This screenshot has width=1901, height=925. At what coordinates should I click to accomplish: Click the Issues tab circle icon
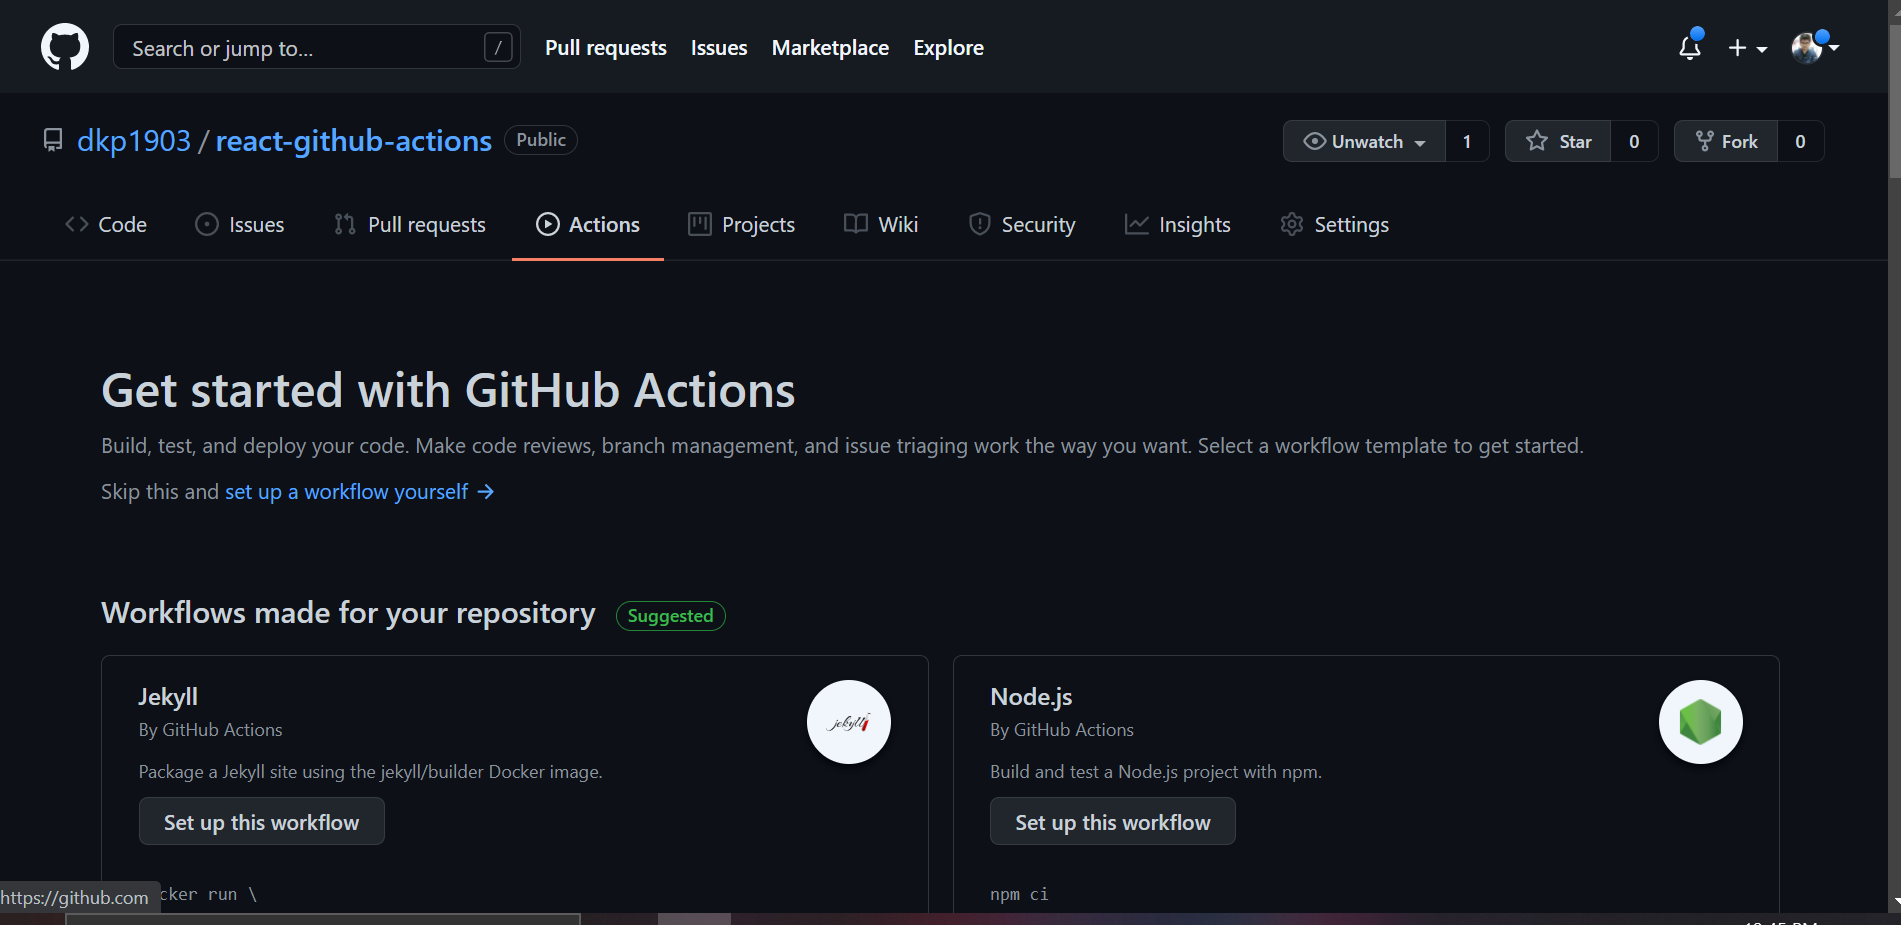pyautogui.click(x=207, y=224)
